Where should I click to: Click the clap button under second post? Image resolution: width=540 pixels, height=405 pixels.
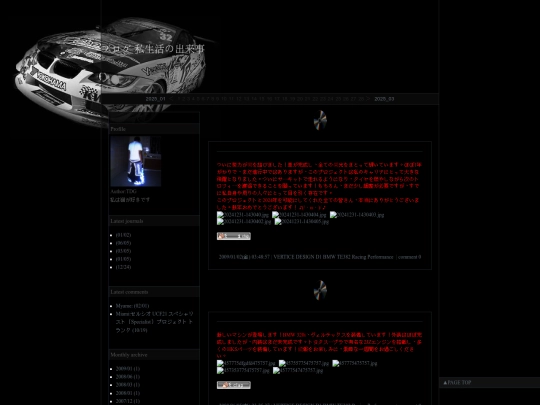pos(233,385)
